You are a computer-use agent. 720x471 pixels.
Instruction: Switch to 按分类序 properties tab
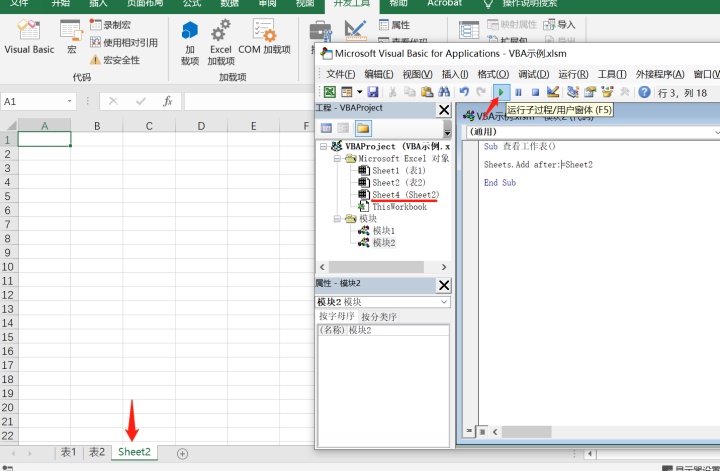[379, 317]
